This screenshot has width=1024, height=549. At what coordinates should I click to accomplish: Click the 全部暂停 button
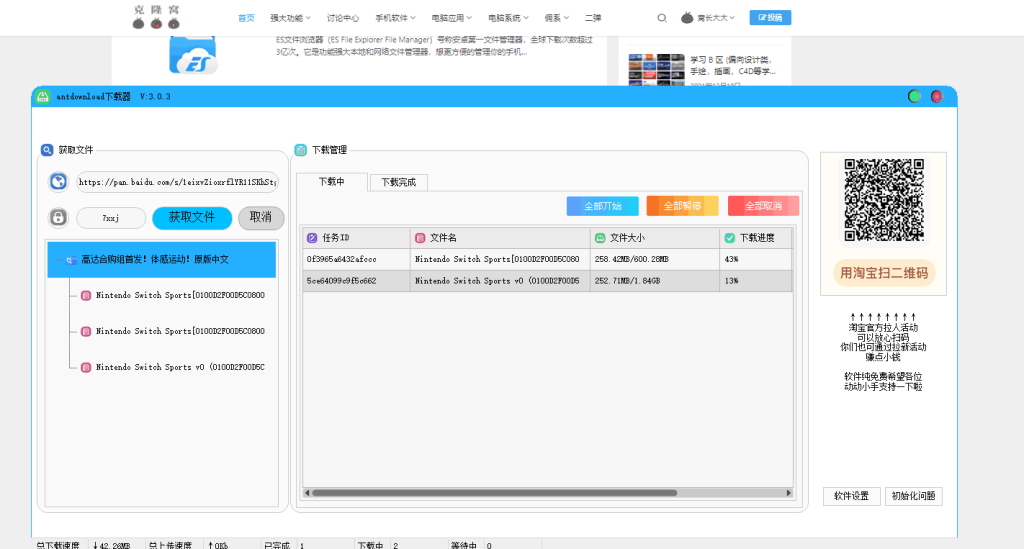point(682,206)
